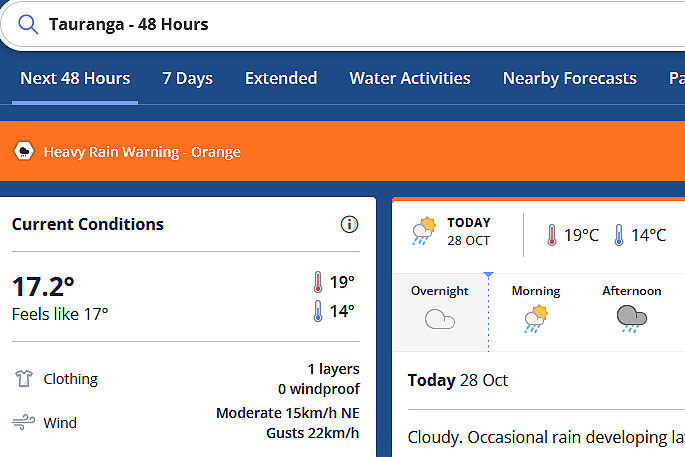Select the Afternoon rain cloud icon
Viewport: 685px width, 457px height.
click(632, 319)
